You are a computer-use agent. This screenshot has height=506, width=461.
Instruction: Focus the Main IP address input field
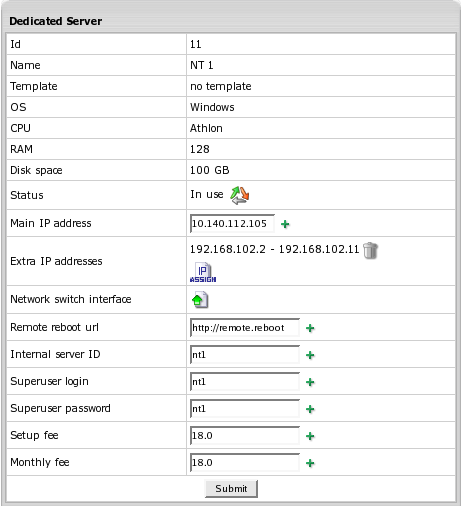pos(232,223)
